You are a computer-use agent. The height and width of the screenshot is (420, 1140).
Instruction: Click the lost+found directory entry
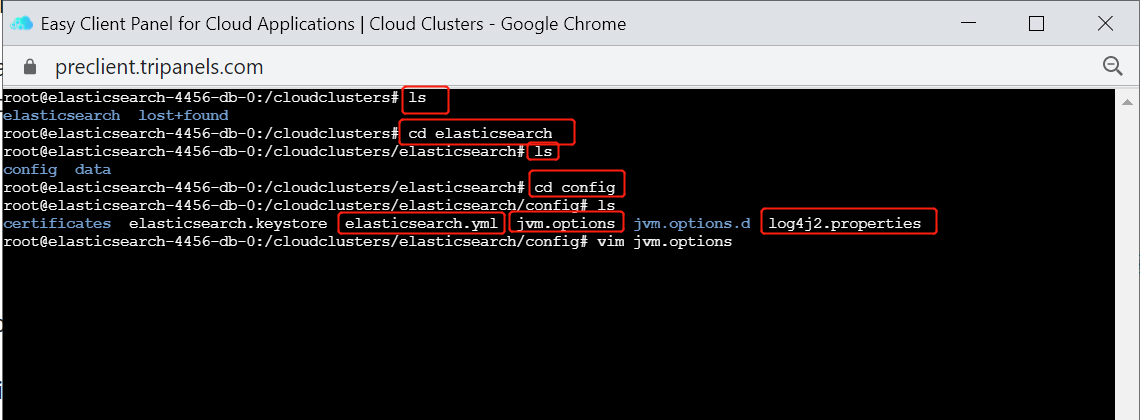[x=183, y=116]
